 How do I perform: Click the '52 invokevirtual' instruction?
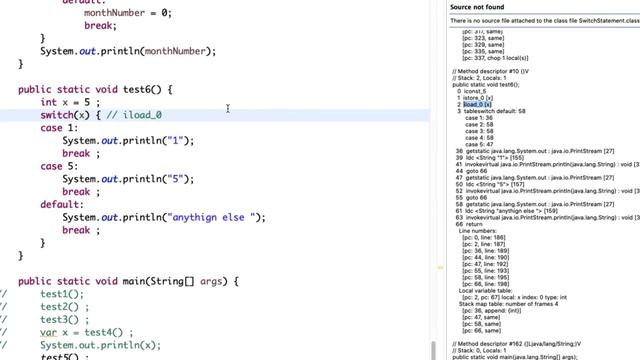click(x=548, y=191)
